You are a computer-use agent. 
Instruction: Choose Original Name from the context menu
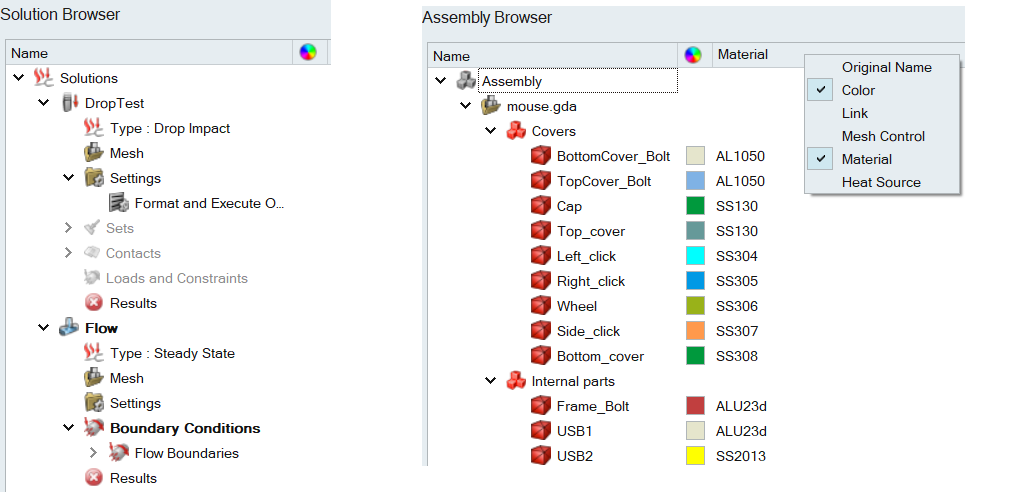[x=886, y=67]
